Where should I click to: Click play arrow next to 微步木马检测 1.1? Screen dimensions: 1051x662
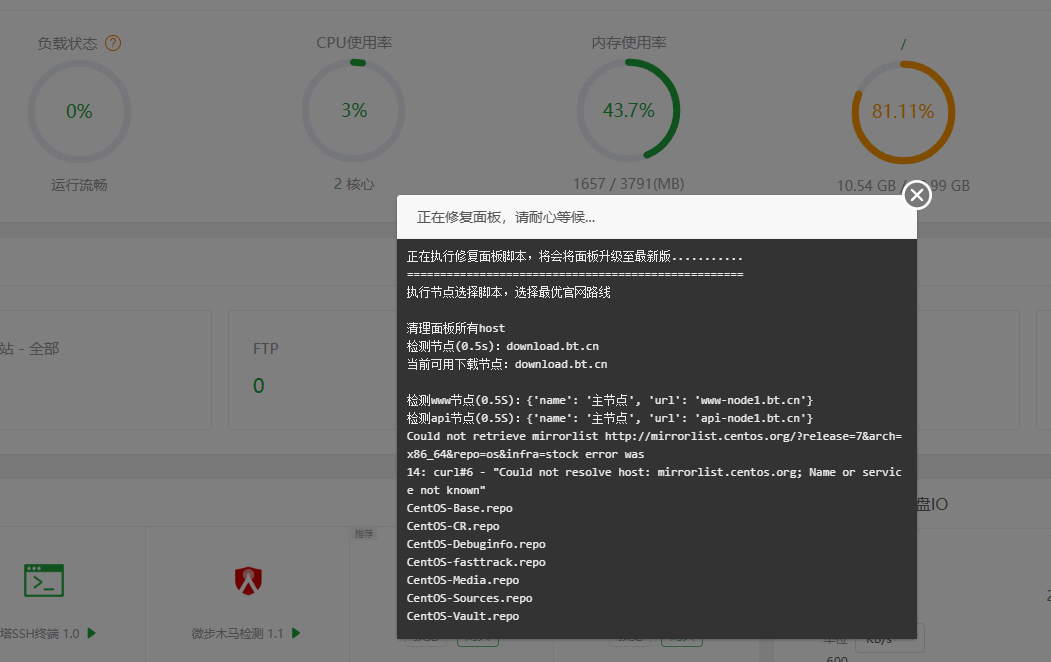pyautogui.click(x=296, y=633)
